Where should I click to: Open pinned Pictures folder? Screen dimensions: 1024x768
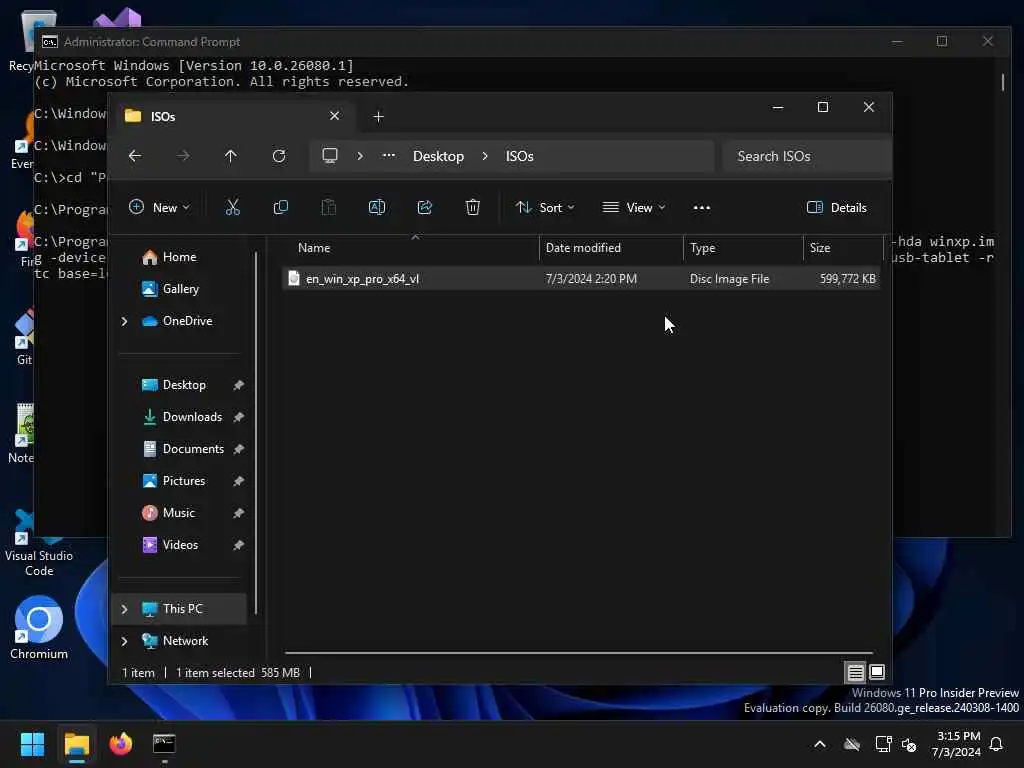184,481
